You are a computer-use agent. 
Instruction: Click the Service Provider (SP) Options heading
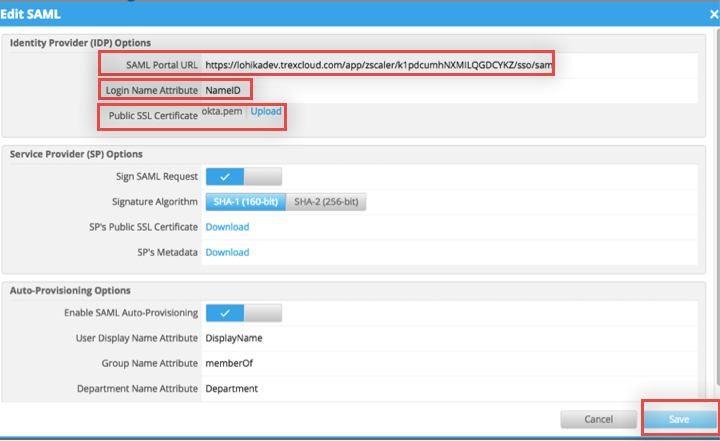pos(76,154)
